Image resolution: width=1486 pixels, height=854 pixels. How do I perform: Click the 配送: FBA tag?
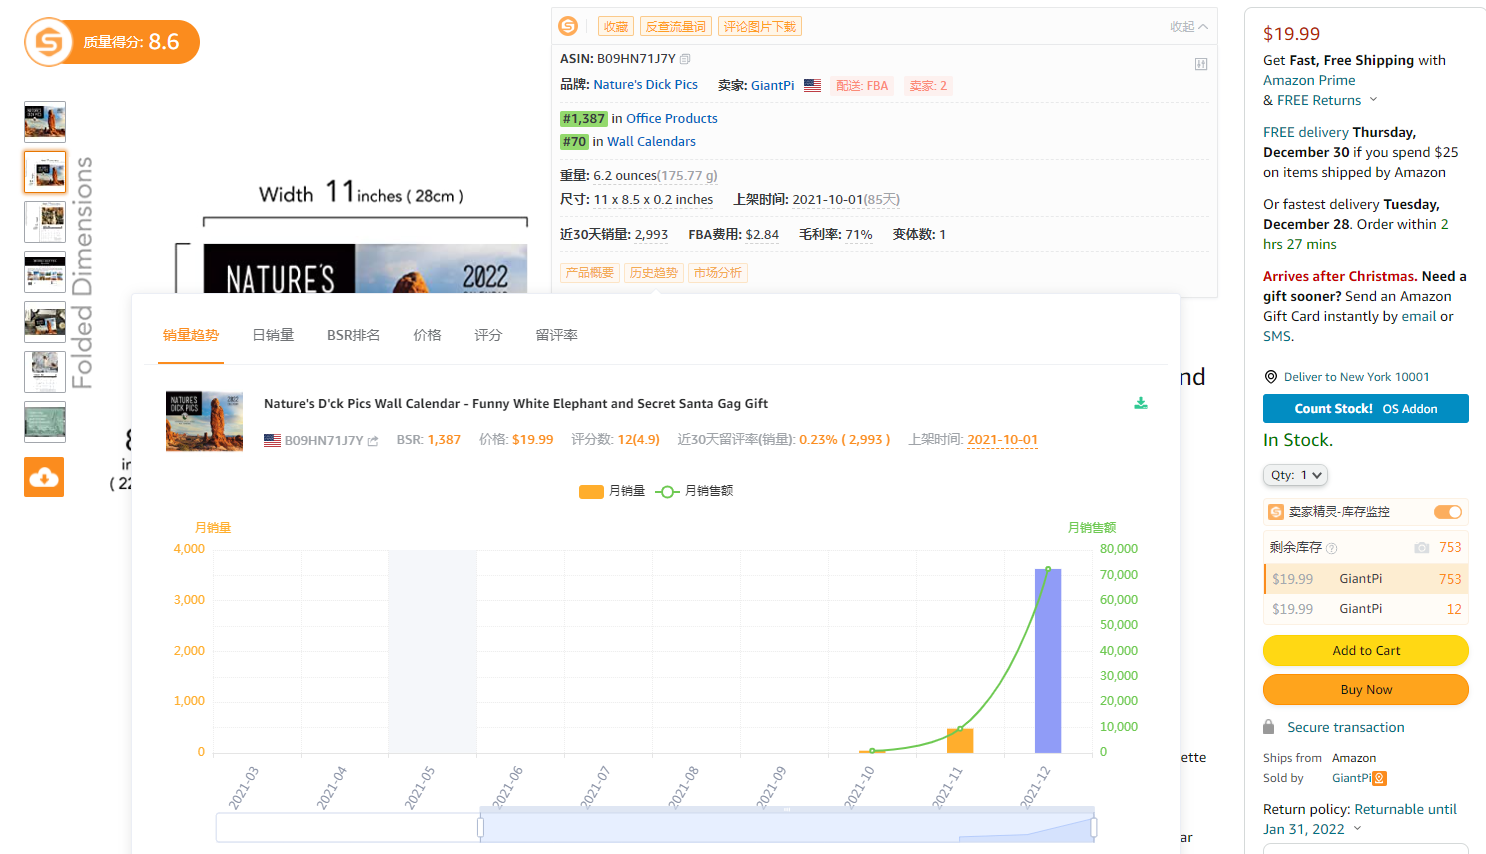862,86
